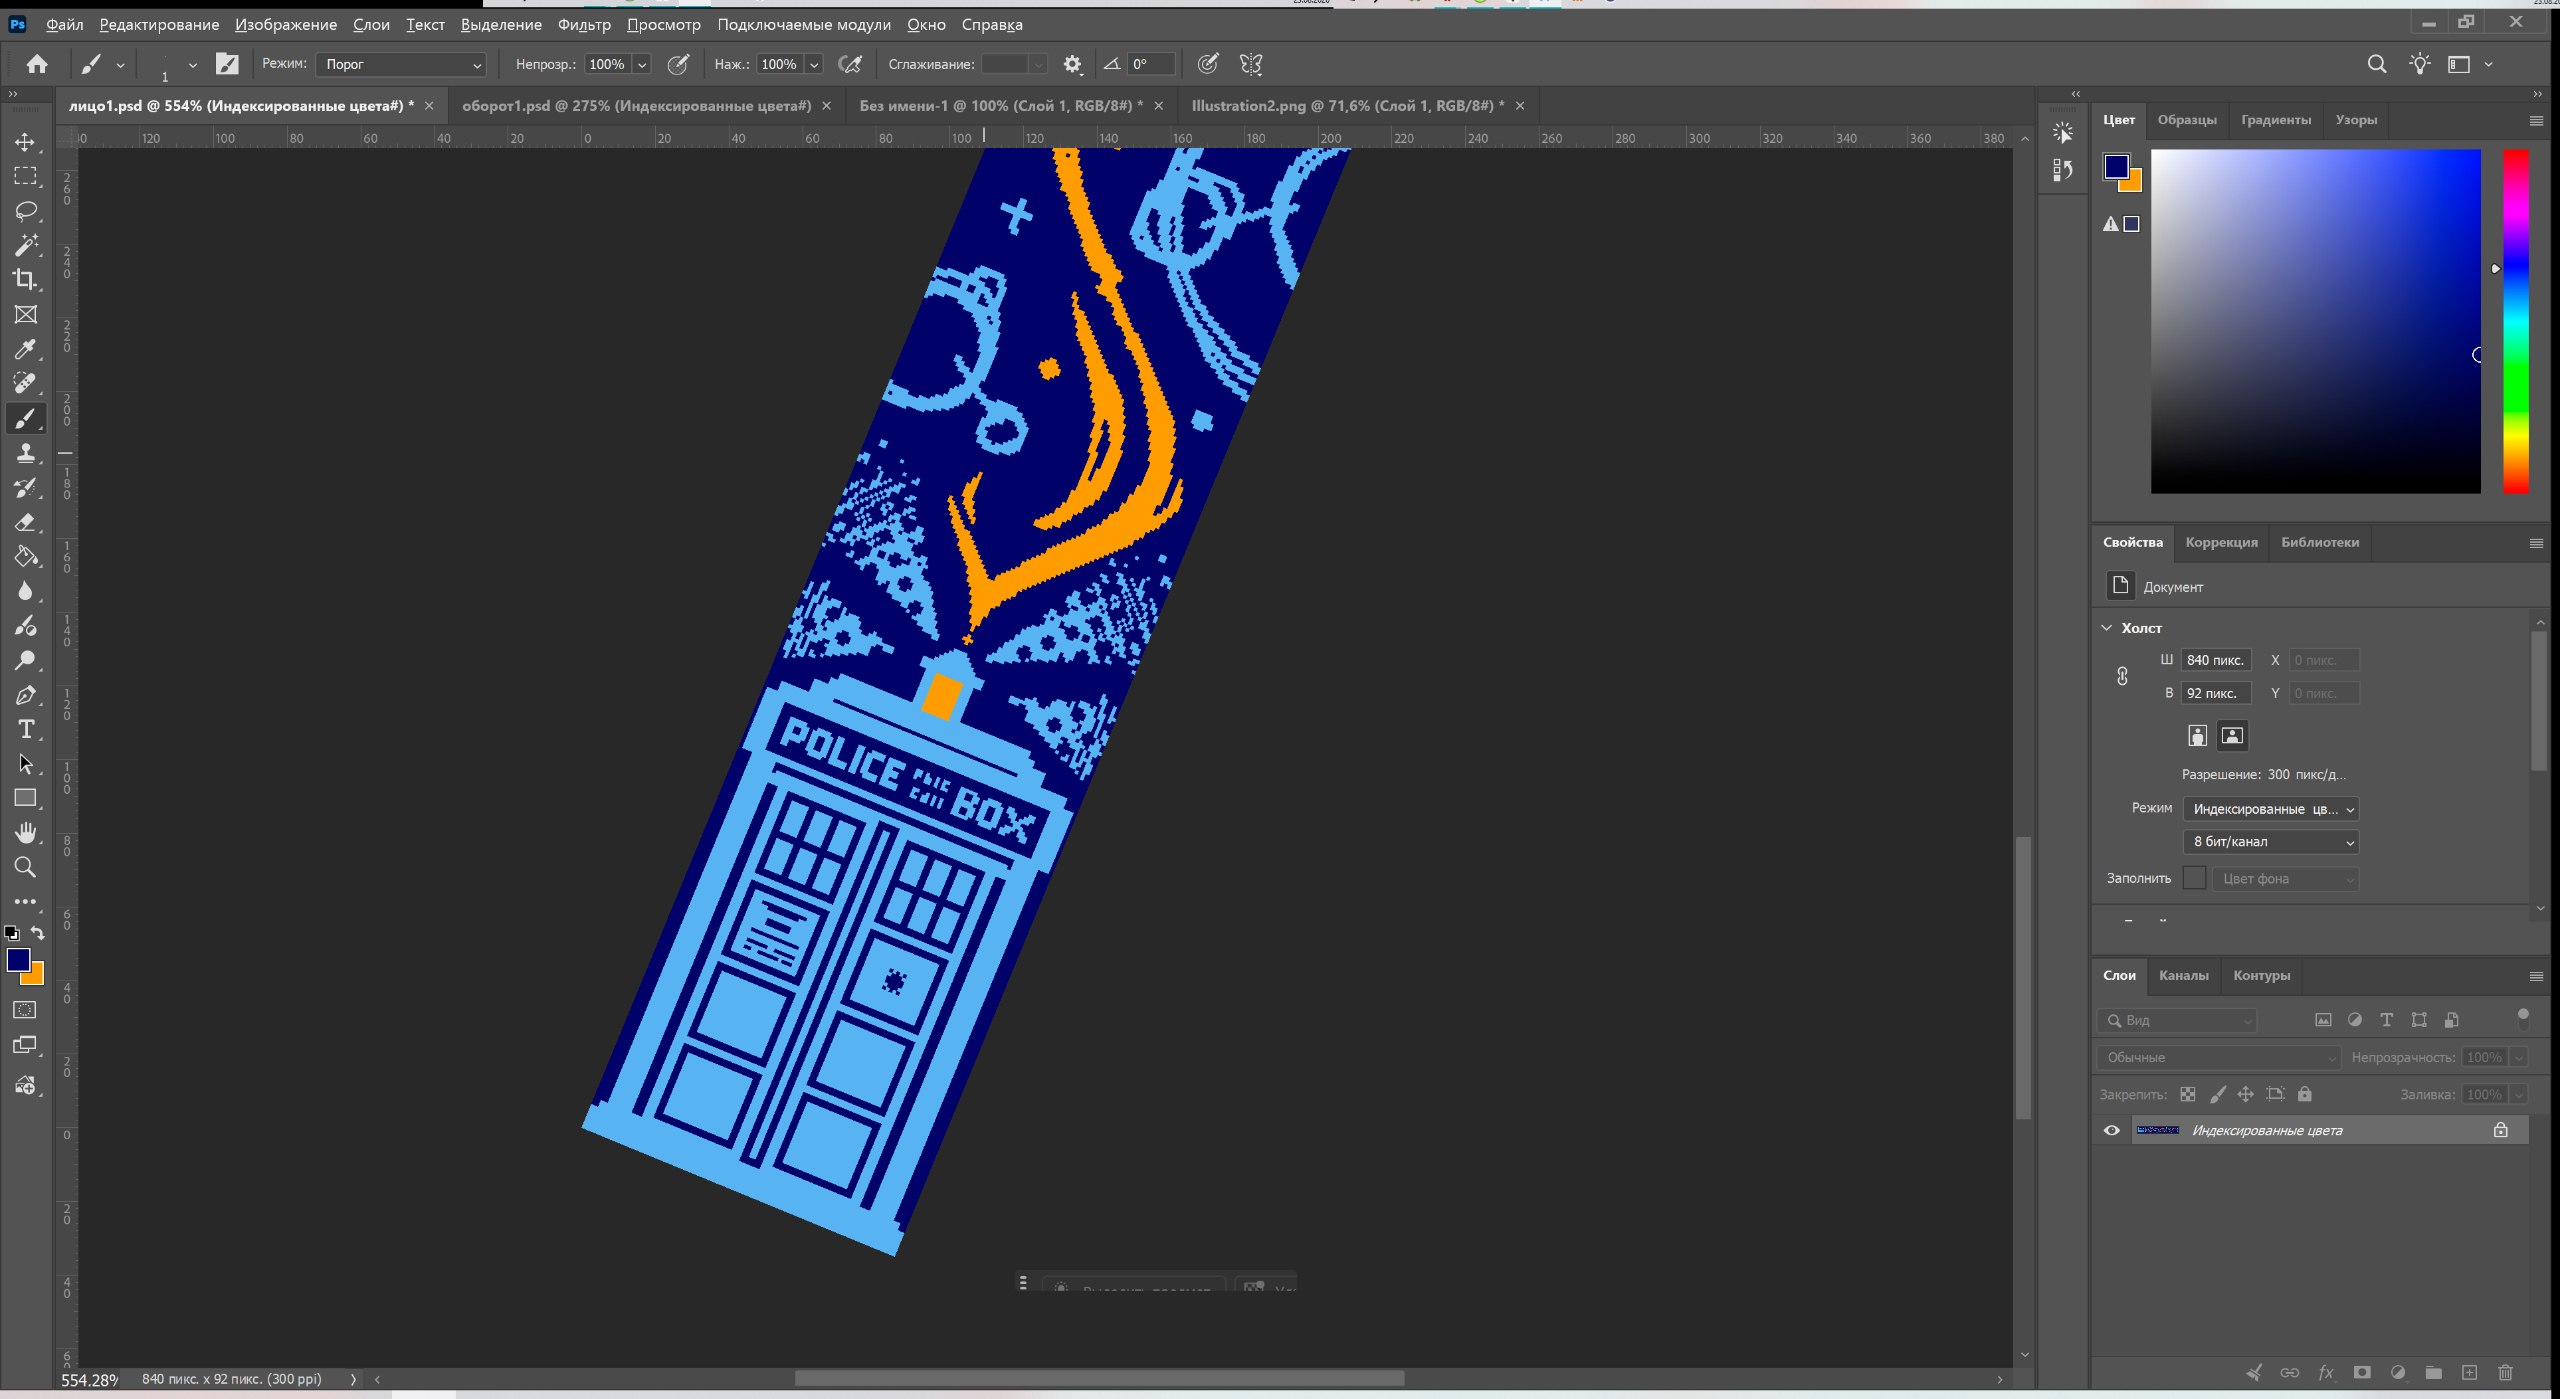
Task: Open the search icon at top right
Action: pyautogui.click(x=2377, y=64)
